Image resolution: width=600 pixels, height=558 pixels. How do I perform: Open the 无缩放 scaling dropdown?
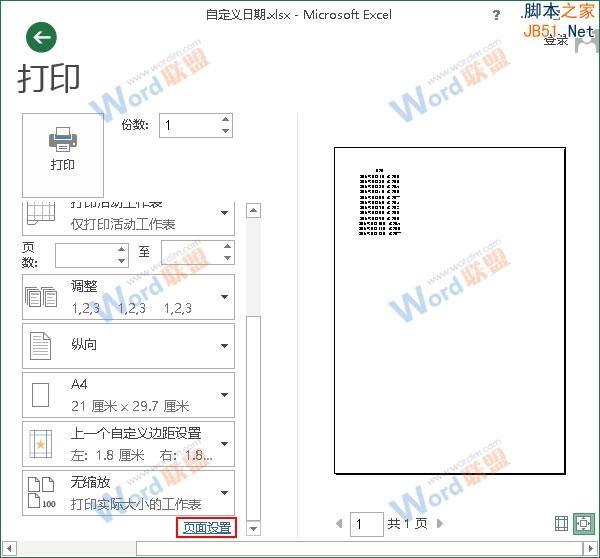pos(128,493)
